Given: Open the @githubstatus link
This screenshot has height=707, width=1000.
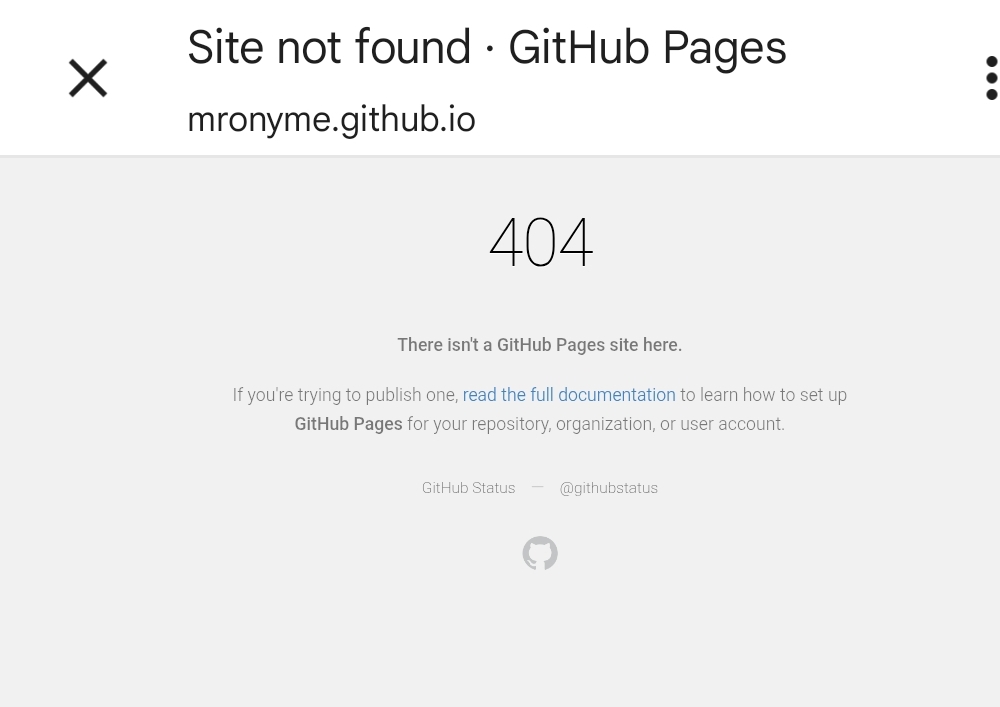Looking at the screenshot, I should [608, 488].
